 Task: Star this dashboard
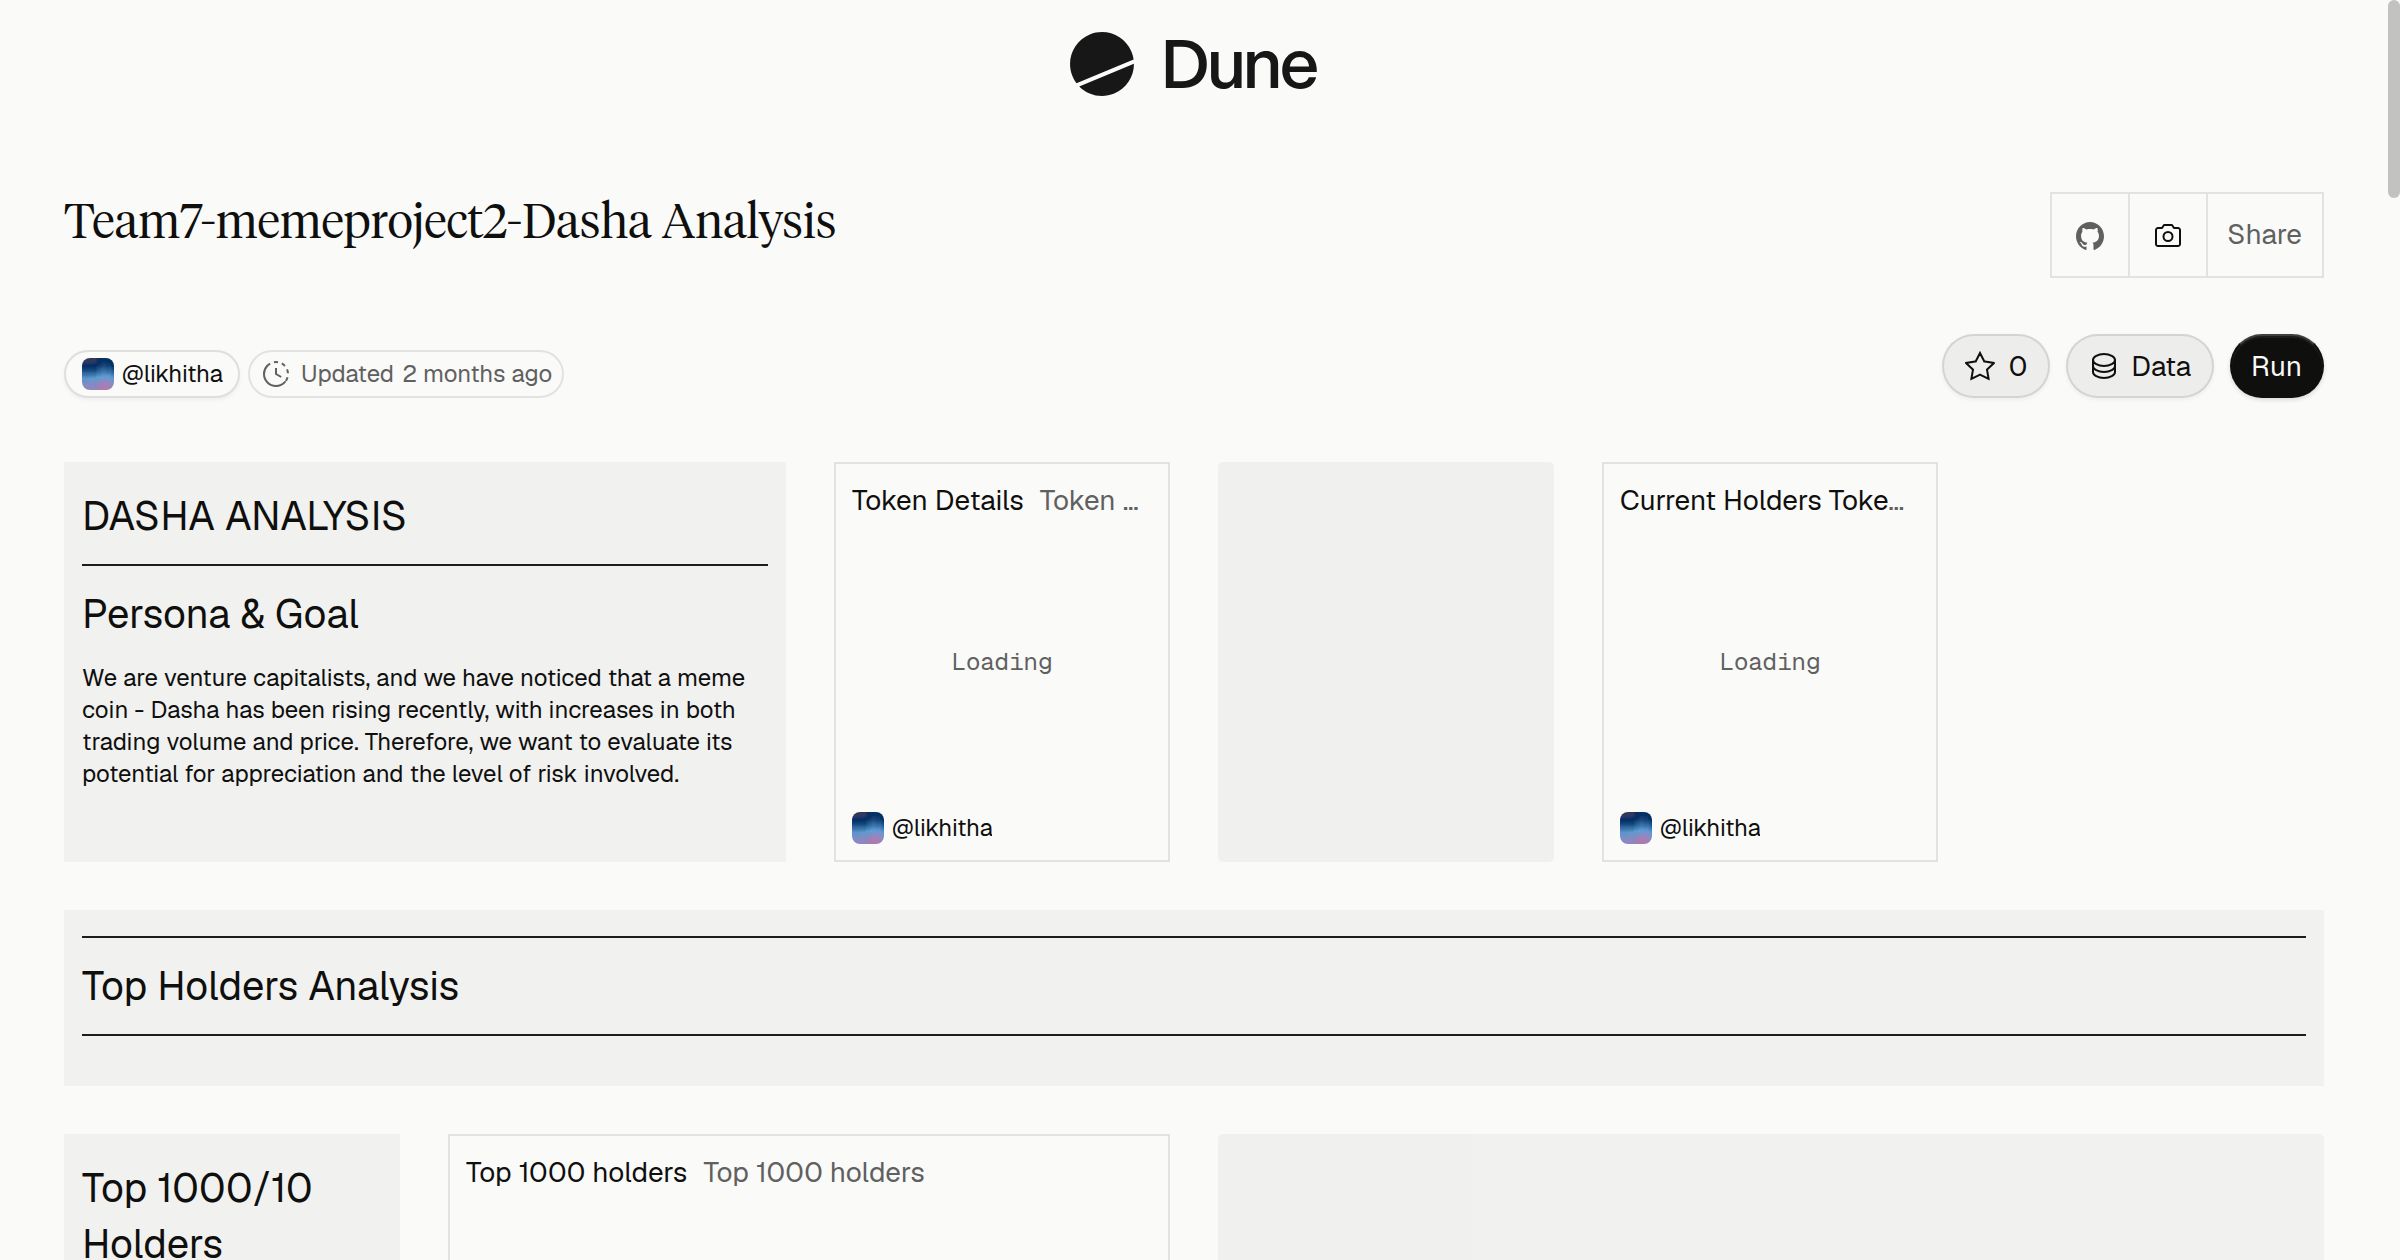[x=1996, y=366]
